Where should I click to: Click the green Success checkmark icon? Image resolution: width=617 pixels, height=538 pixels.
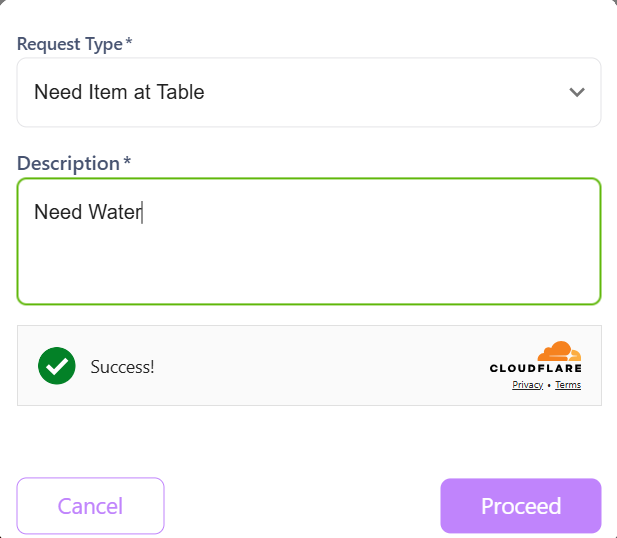coord(57,366)
